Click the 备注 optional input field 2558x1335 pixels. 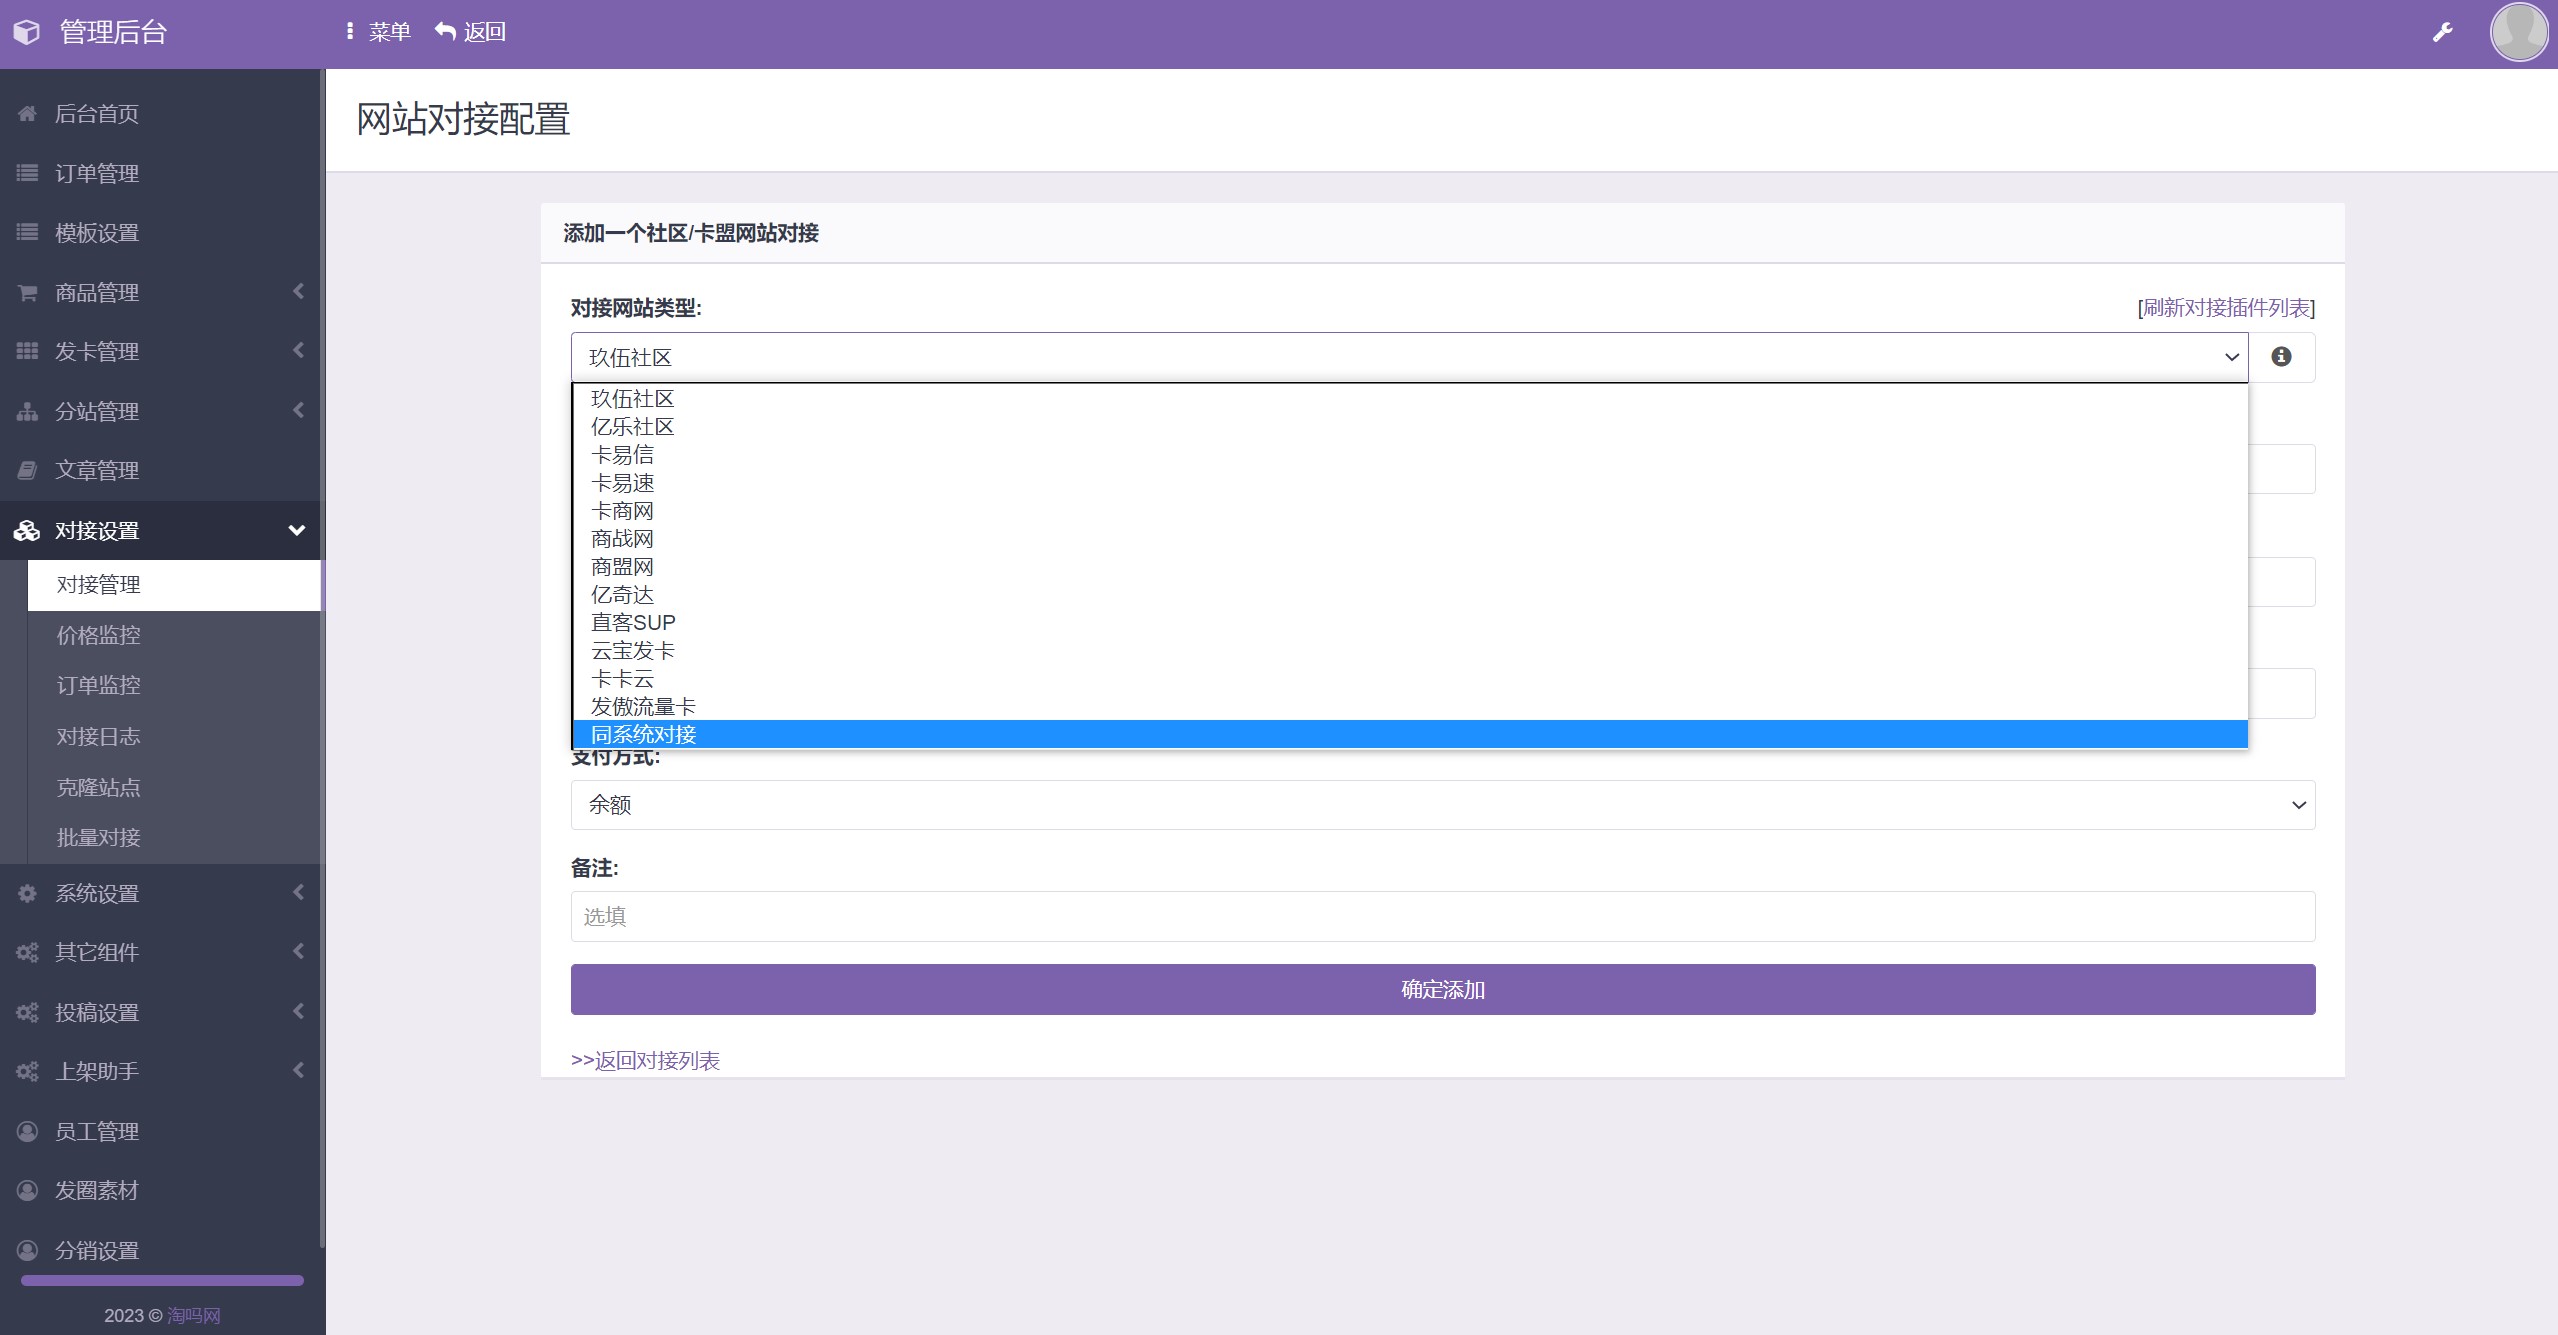[1442, 916]
